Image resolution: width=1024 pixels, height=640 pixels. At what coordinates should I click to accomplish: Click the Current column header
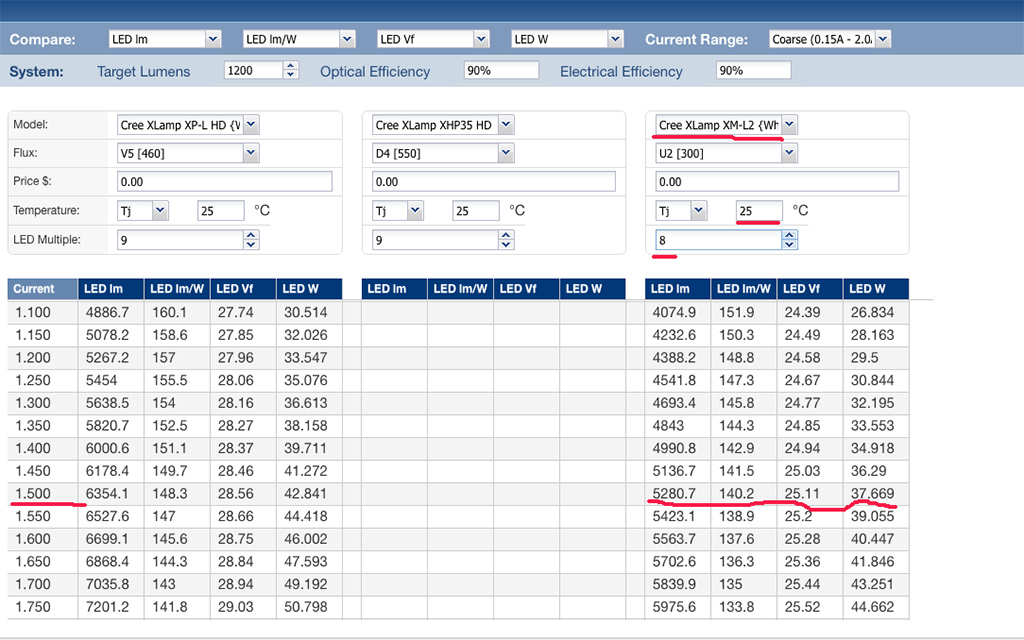coord(42,289)
